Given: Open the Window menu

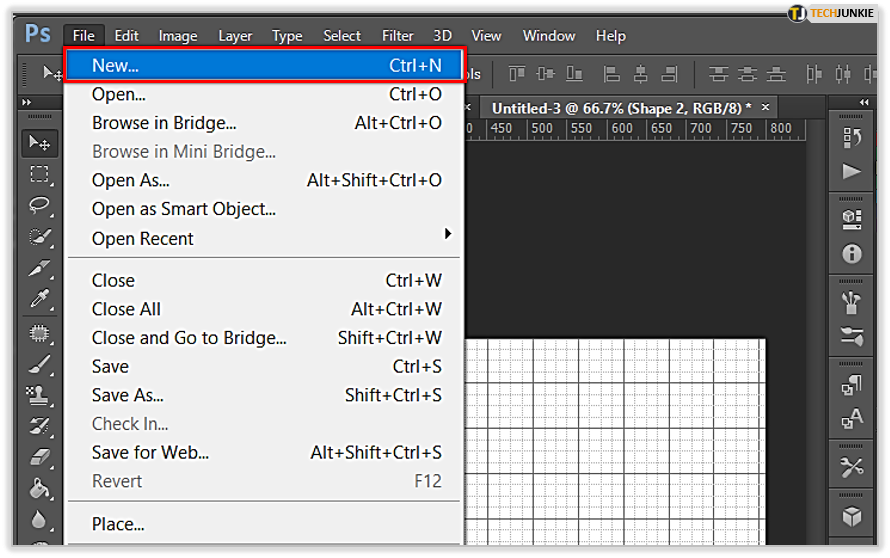Looking at the screenshot, I should coord(549,36).
